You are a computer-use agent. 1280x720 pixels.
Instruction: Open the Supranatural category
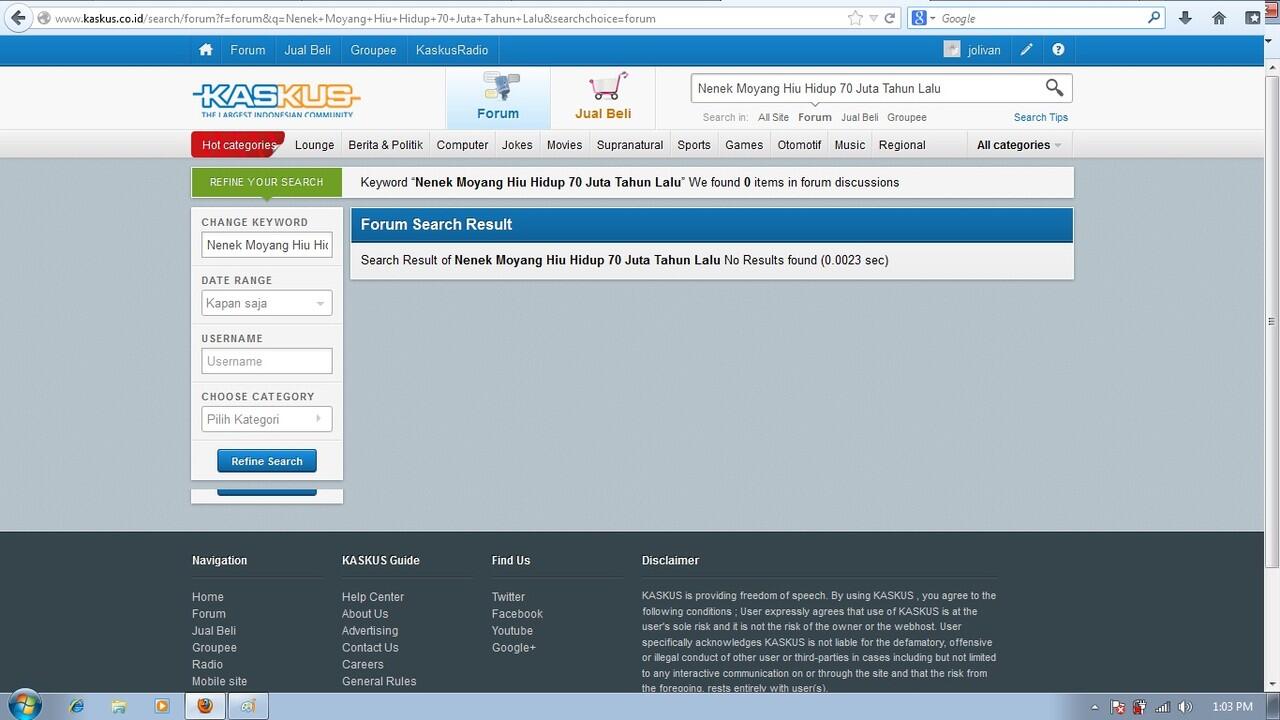[630, 145]
